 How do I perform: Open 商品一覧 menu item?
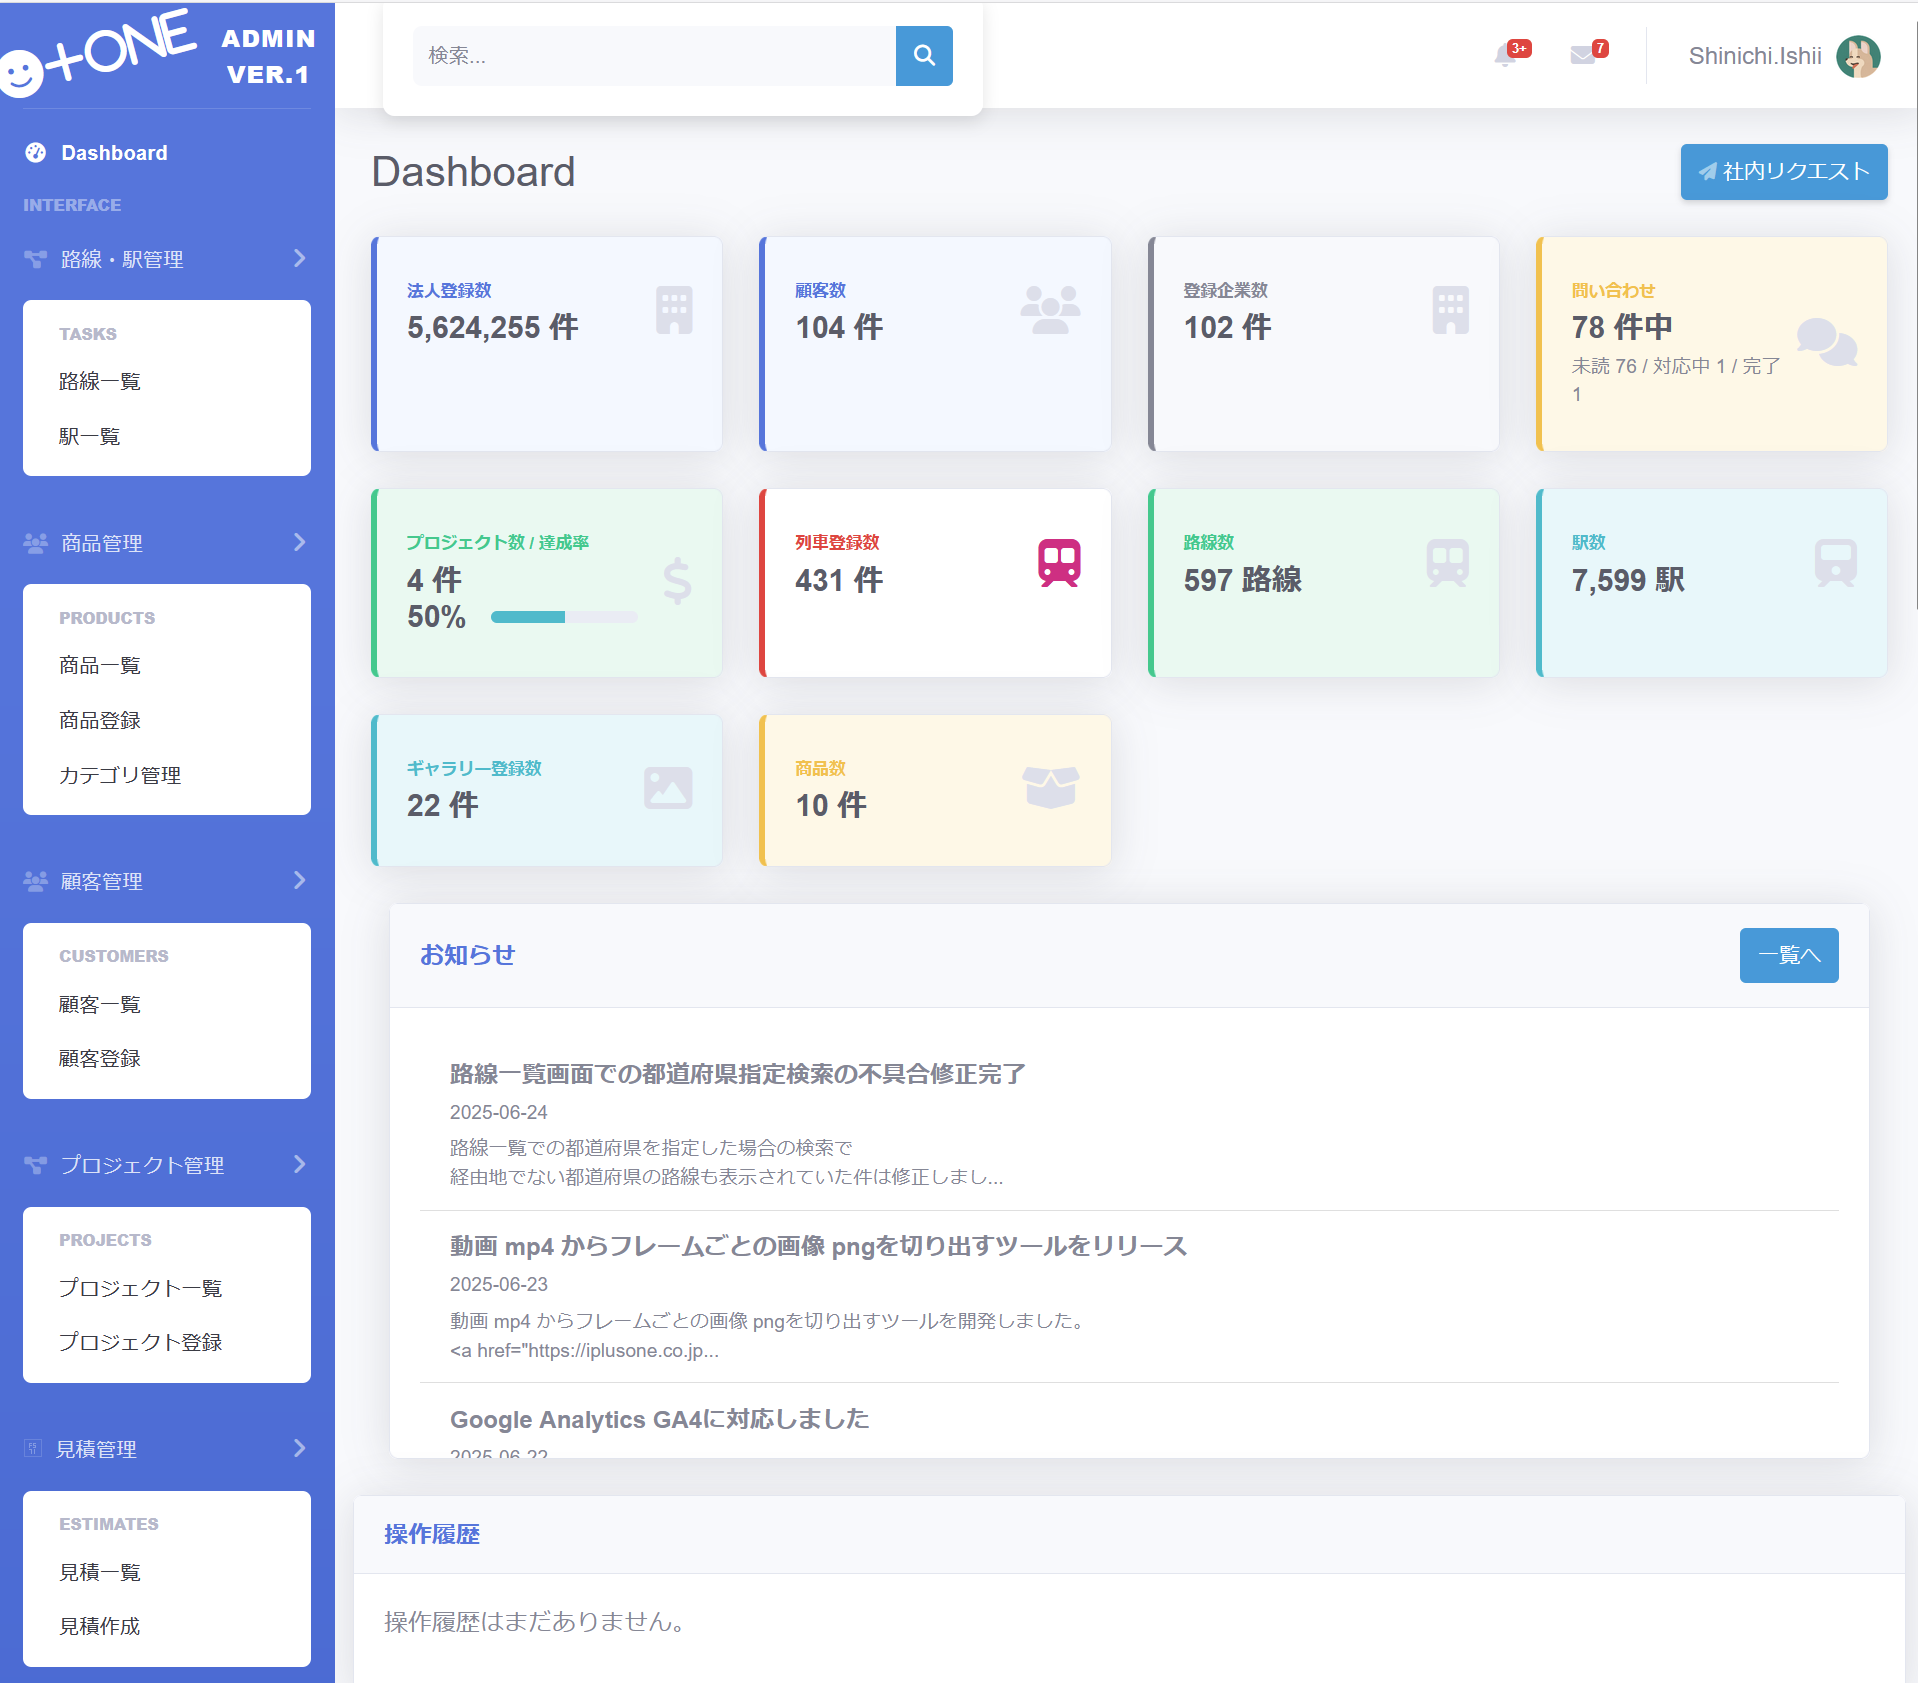[100, 666]
